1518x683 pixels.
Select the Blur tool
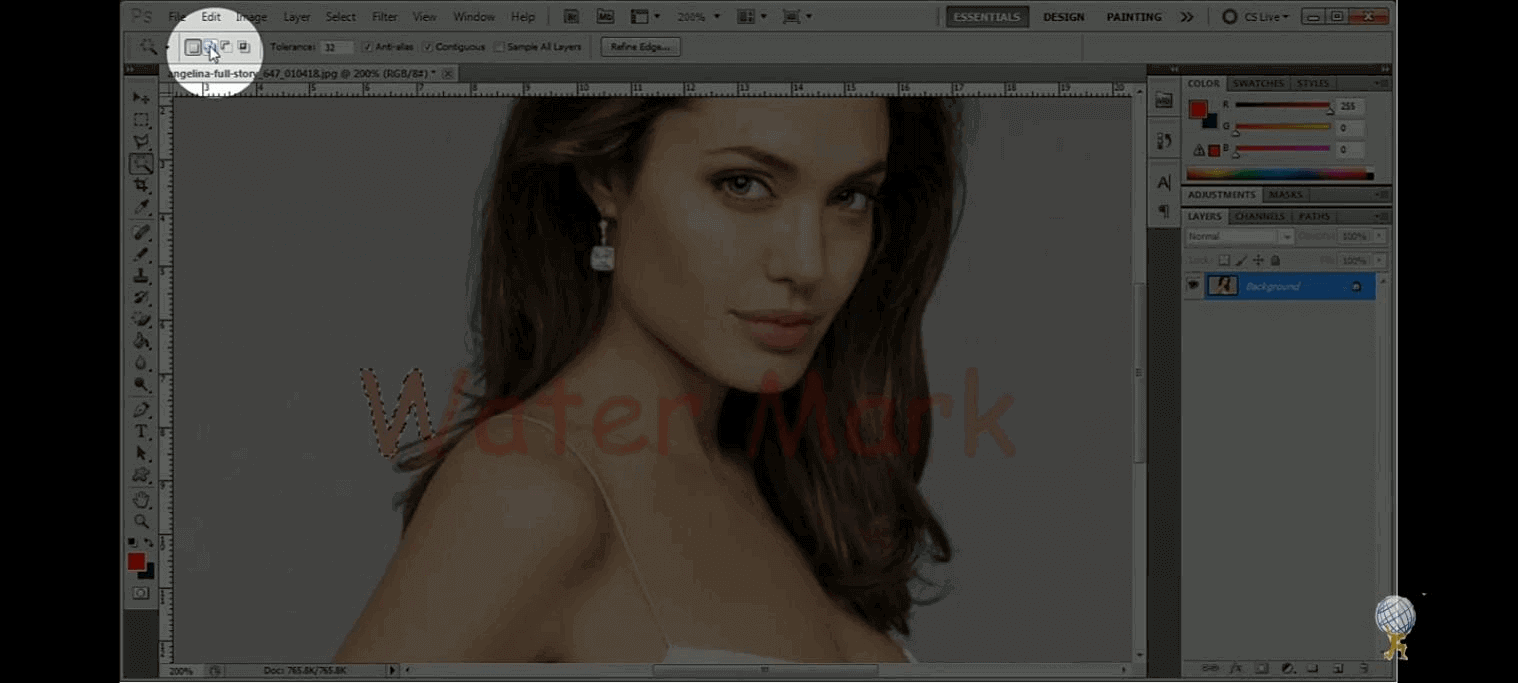141,364
